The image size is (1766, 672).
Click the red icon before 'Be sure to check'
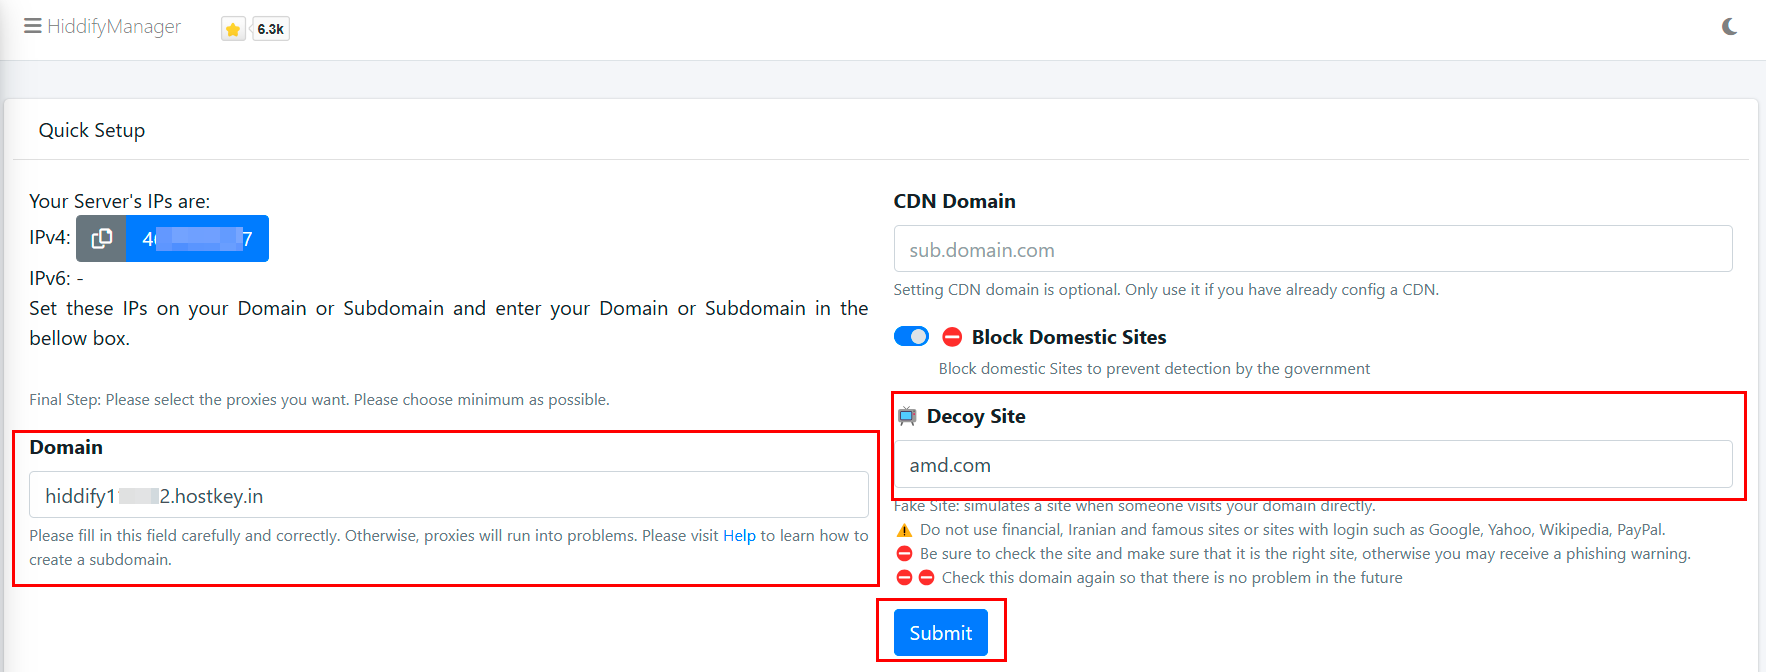(904, 554)
